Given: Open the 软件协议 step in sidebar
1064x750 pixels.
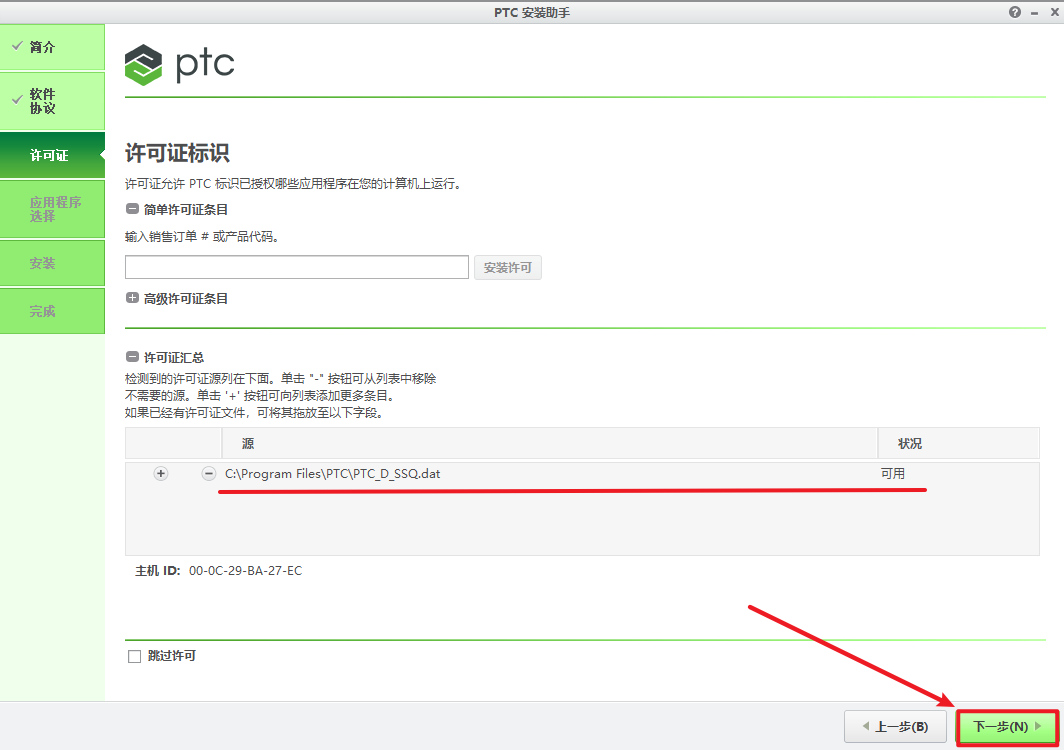Looking at the screenshot, I should coord(52,101).
